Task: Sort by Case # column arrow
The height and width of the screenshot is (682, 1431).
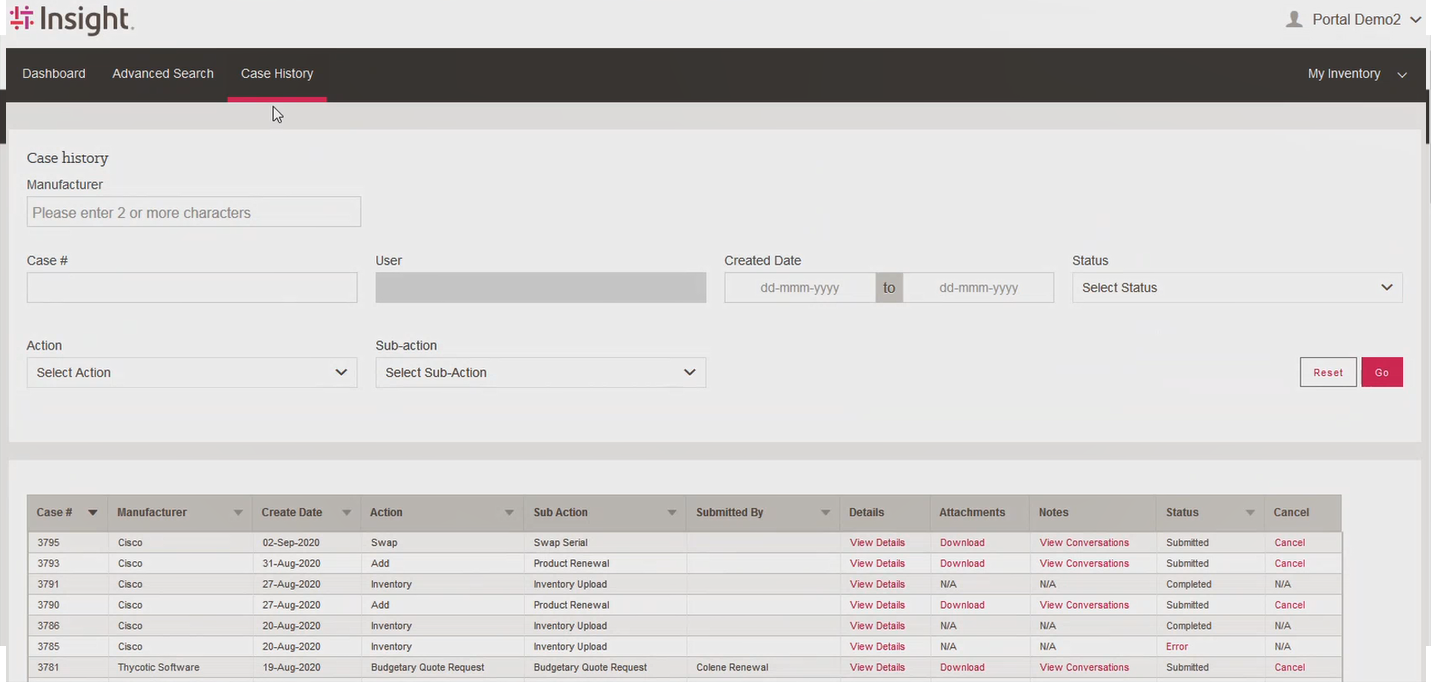Action: pos(93,512)
